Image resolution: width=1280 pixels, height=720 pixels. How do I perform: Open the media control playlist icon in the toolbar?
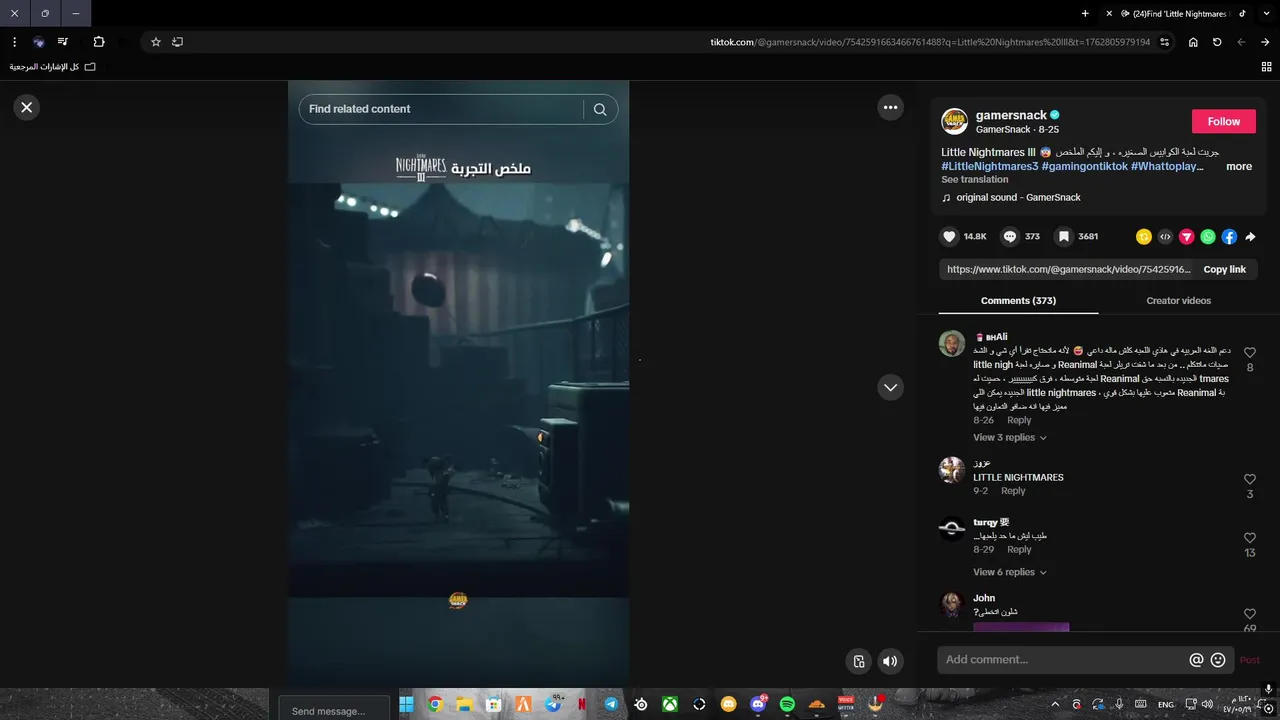click(x=63, y=42)
